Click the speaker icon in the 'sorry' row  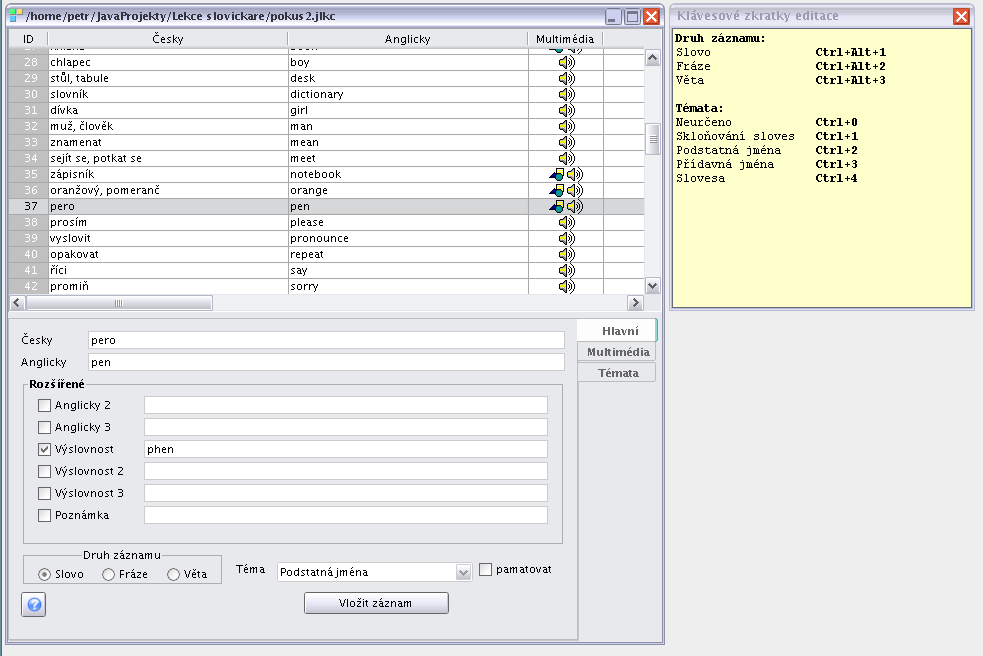[566, 286]
